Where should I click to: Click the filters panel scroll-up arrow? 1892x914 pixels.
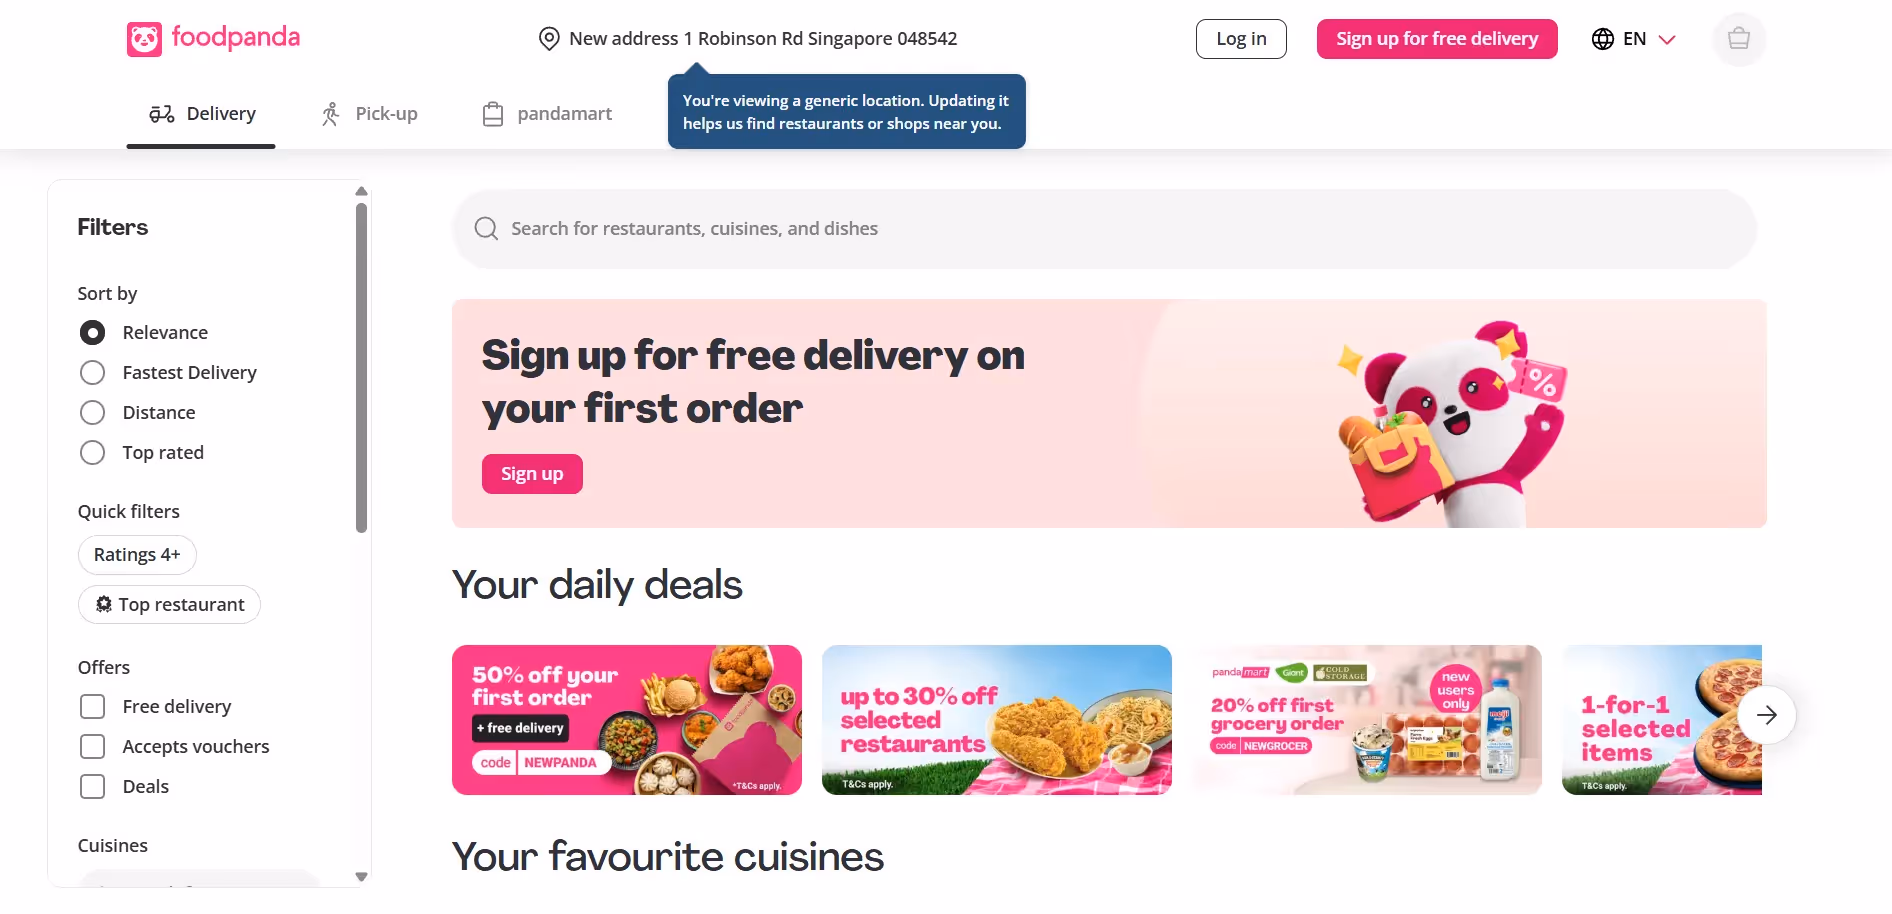click(x=362, y=191)
